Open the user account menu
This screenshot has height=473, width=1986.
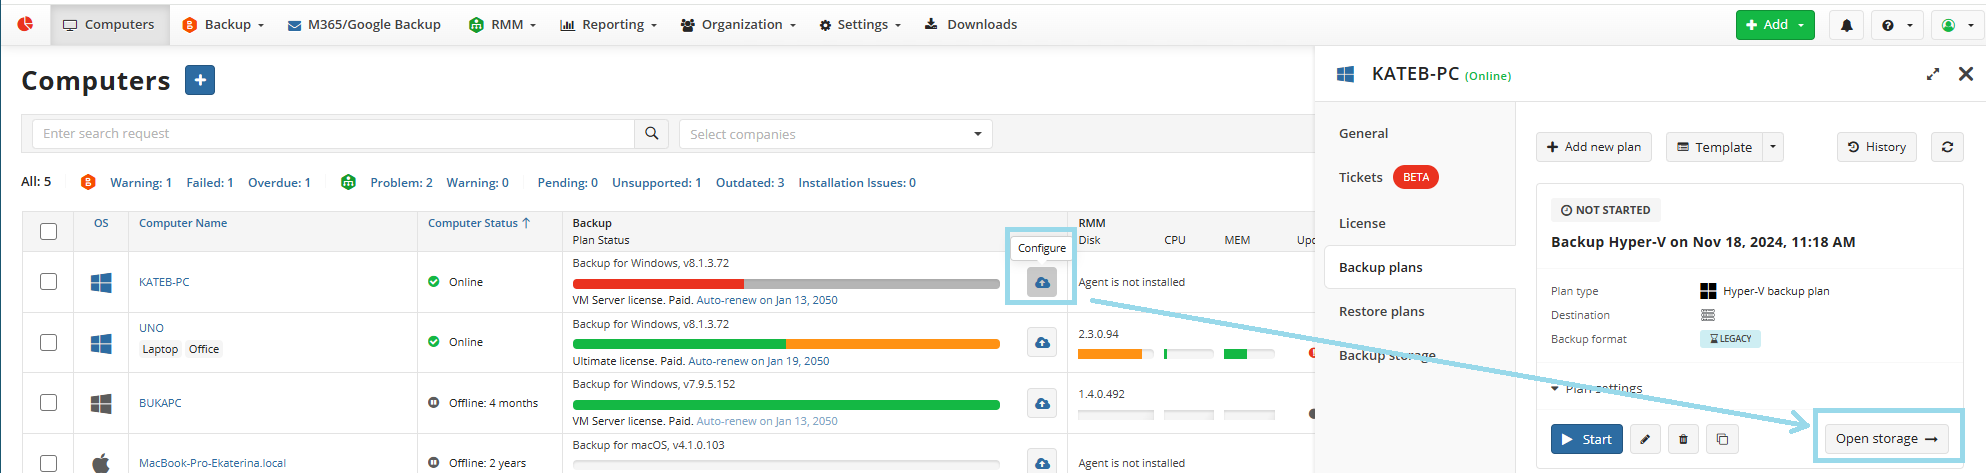pyautogui.click(x=1955, y=25)
